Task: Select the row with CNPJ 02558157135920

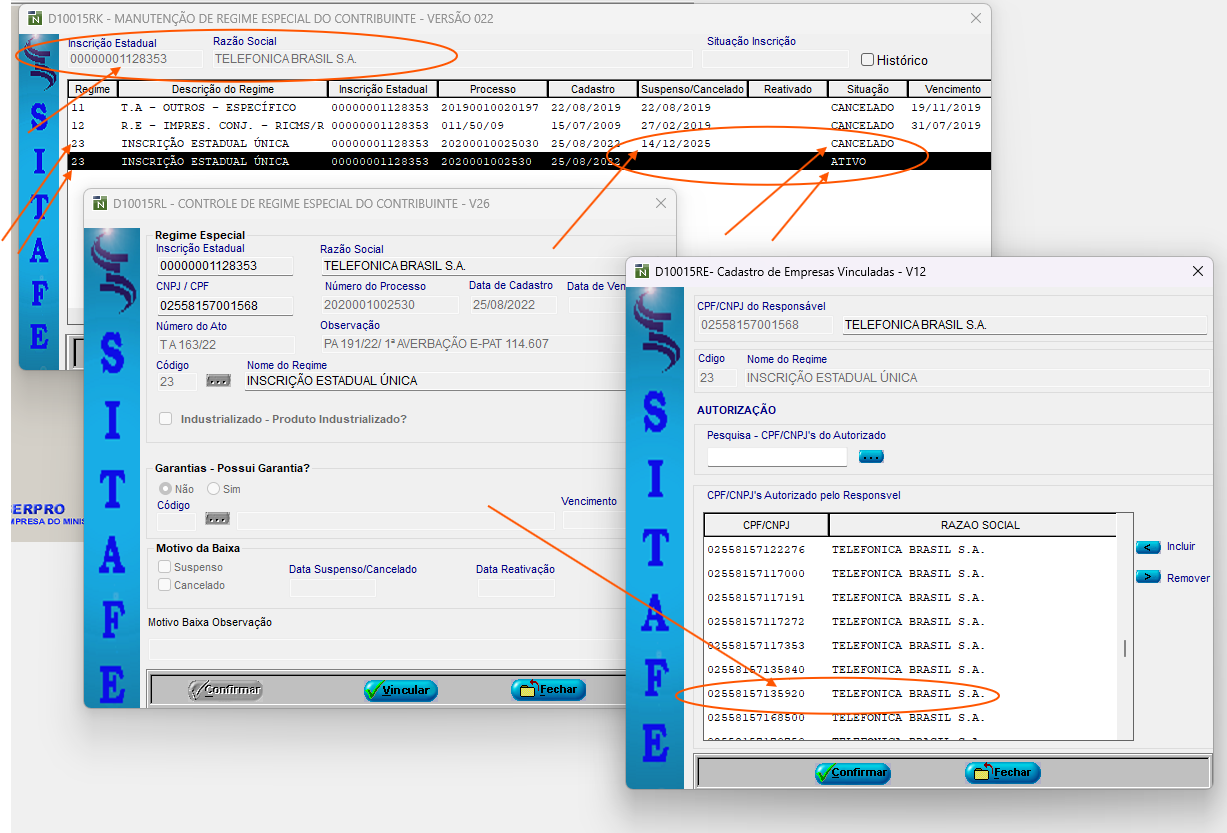Action: [x=845, y=693]
